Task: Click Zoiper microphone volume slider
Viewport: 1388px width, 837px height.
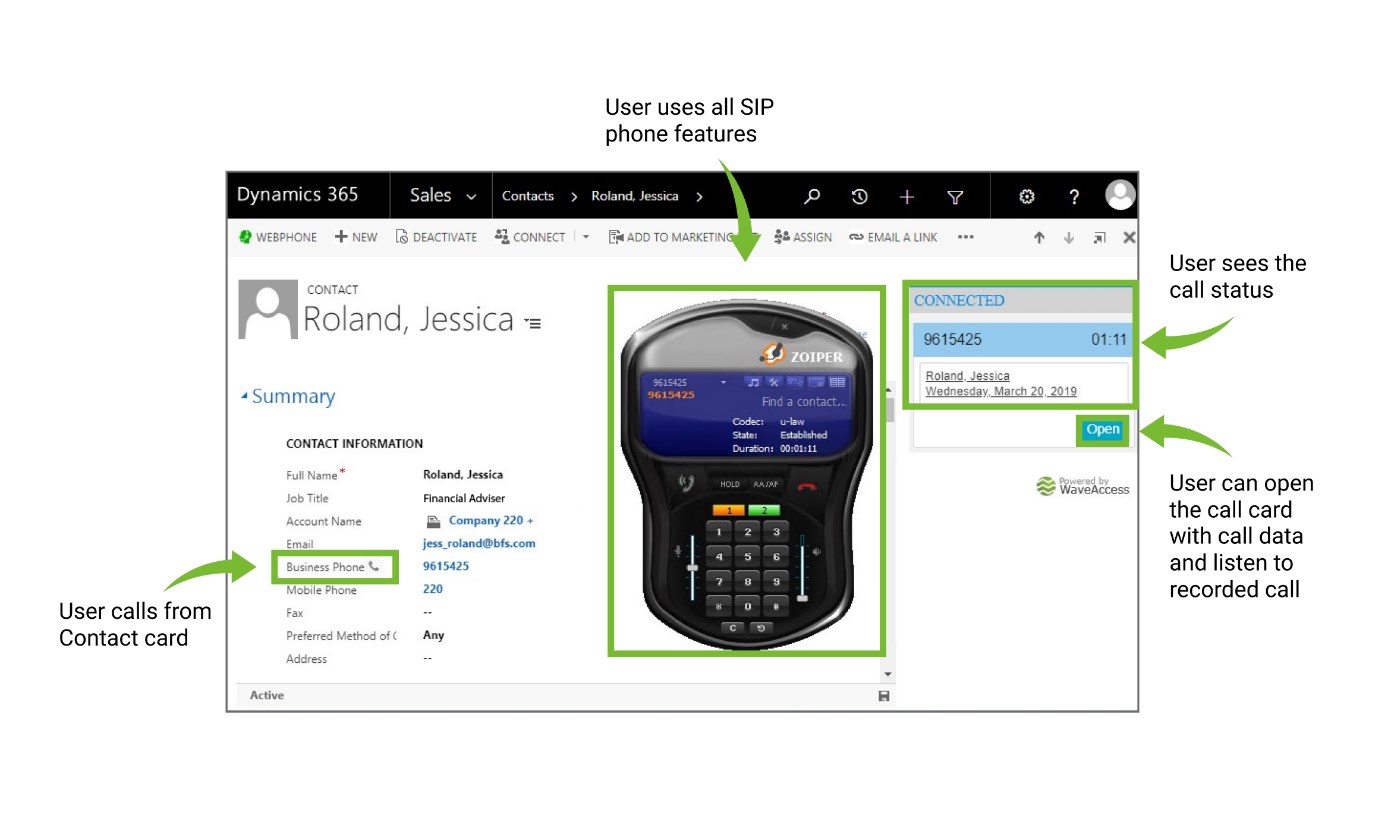Action: [x=691, y=568]
